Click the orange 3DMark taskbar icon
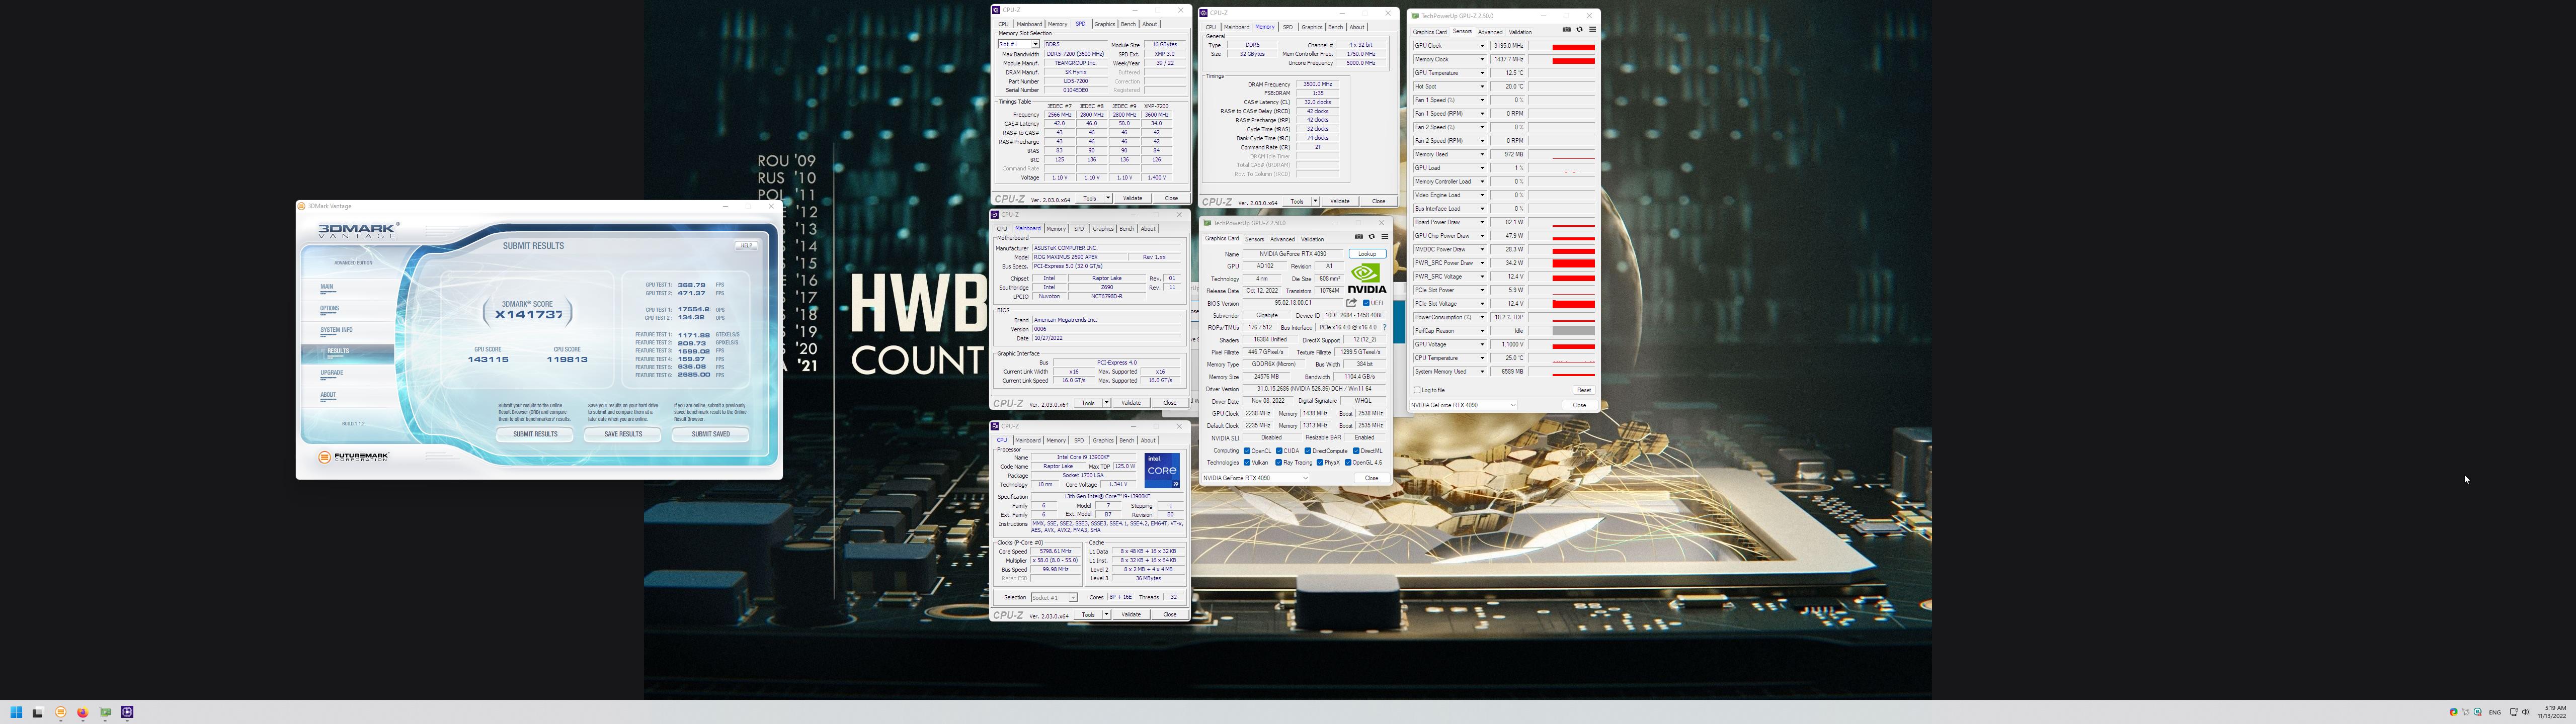The width and height of the screenshot is (2576, 724). [61, 713]
